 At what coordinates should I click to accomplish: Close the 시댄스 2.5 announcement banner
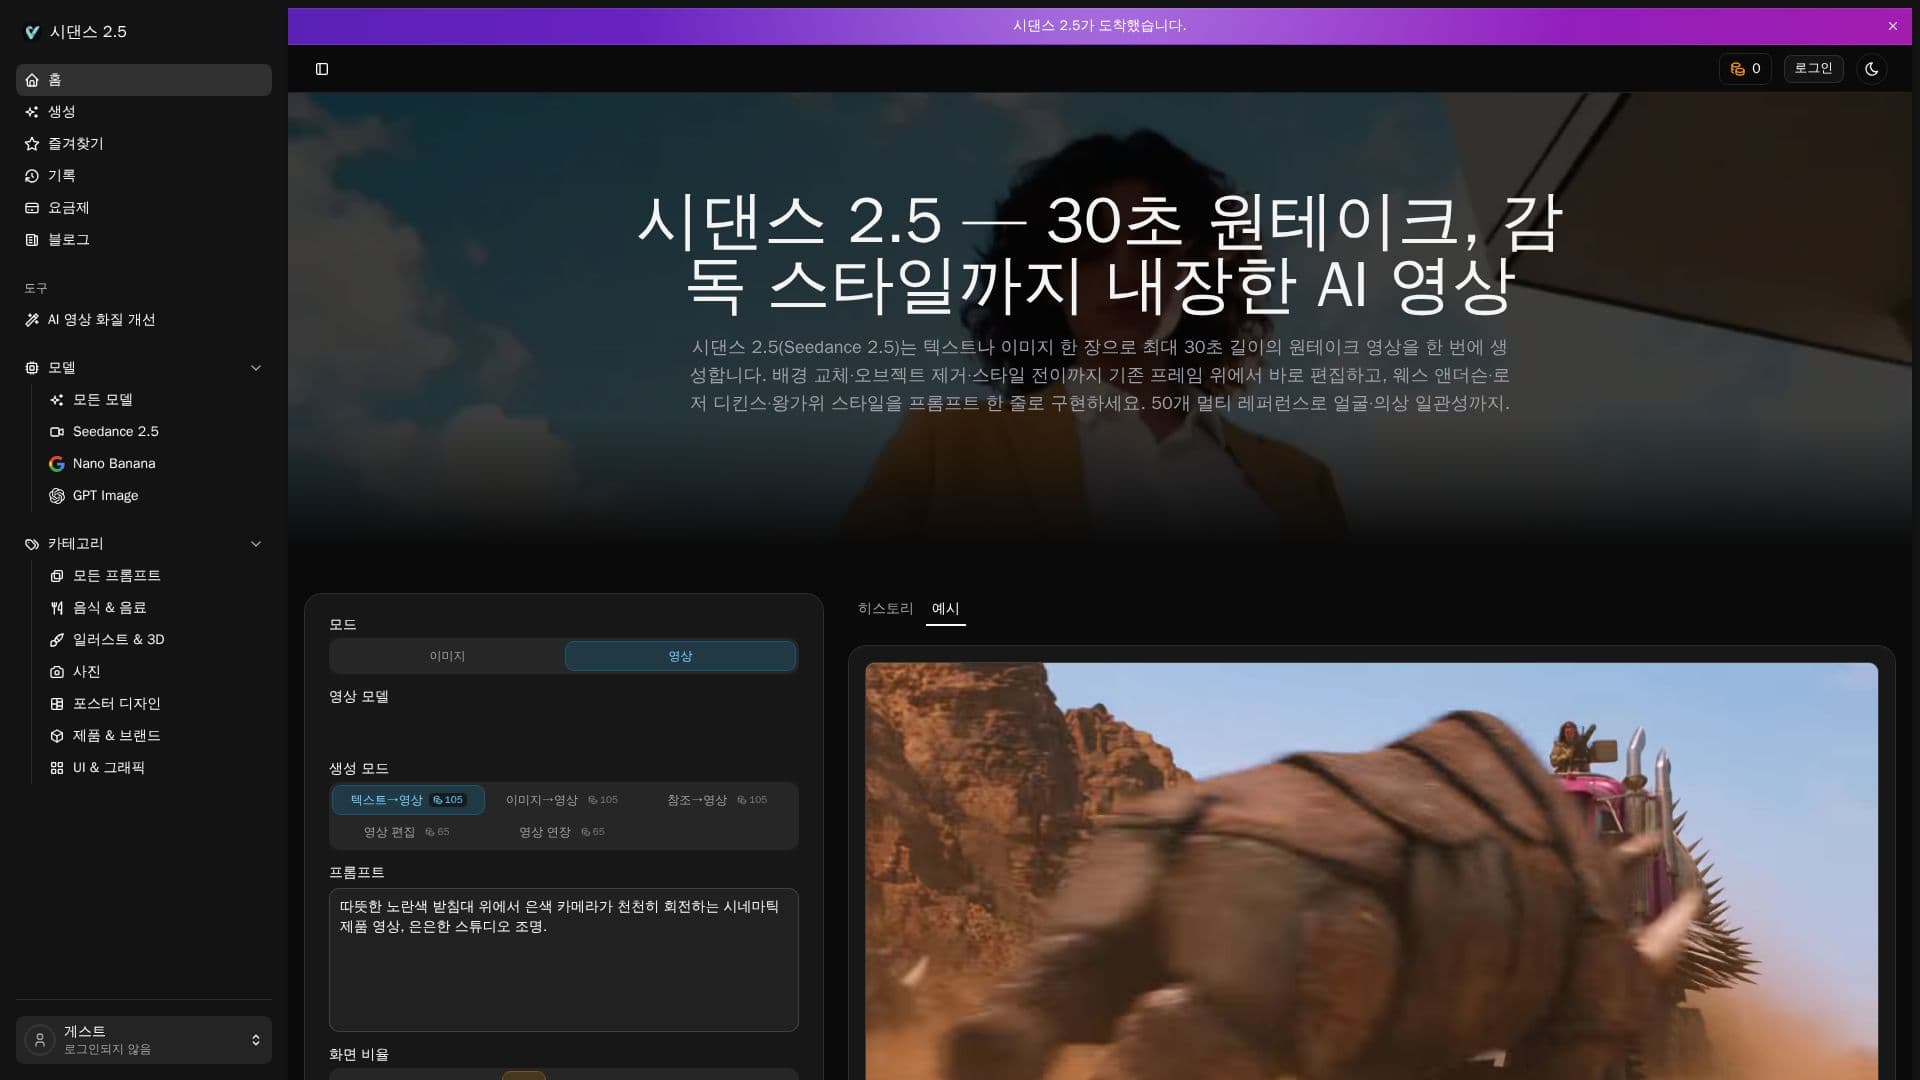click(x=1893, y=26)
